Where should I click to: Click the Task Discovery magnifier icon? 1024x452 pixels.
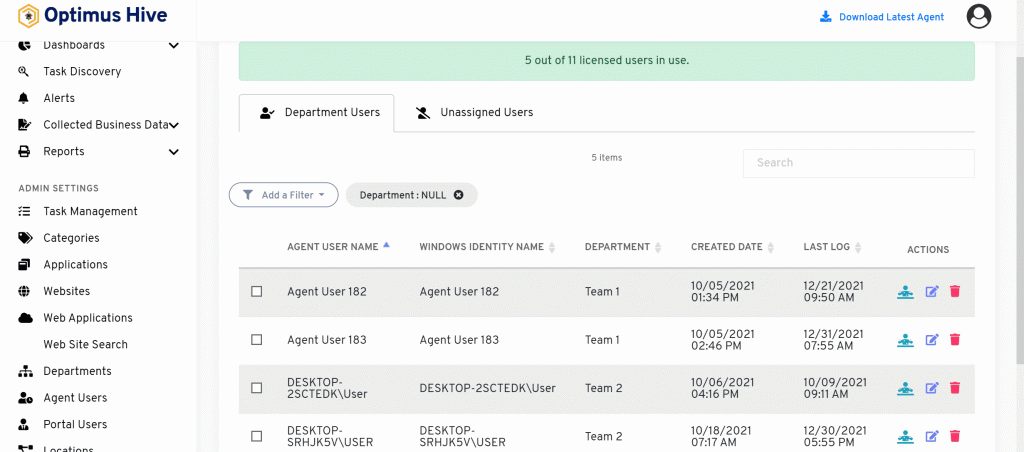[24, 71]
